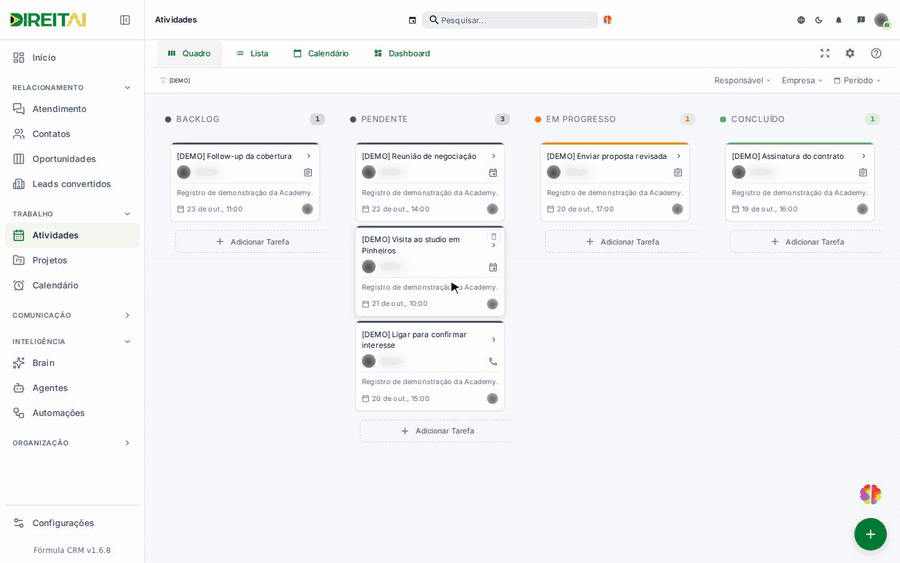Click the Pesquisar search field
900x563 pixels.
click(510, 20)
